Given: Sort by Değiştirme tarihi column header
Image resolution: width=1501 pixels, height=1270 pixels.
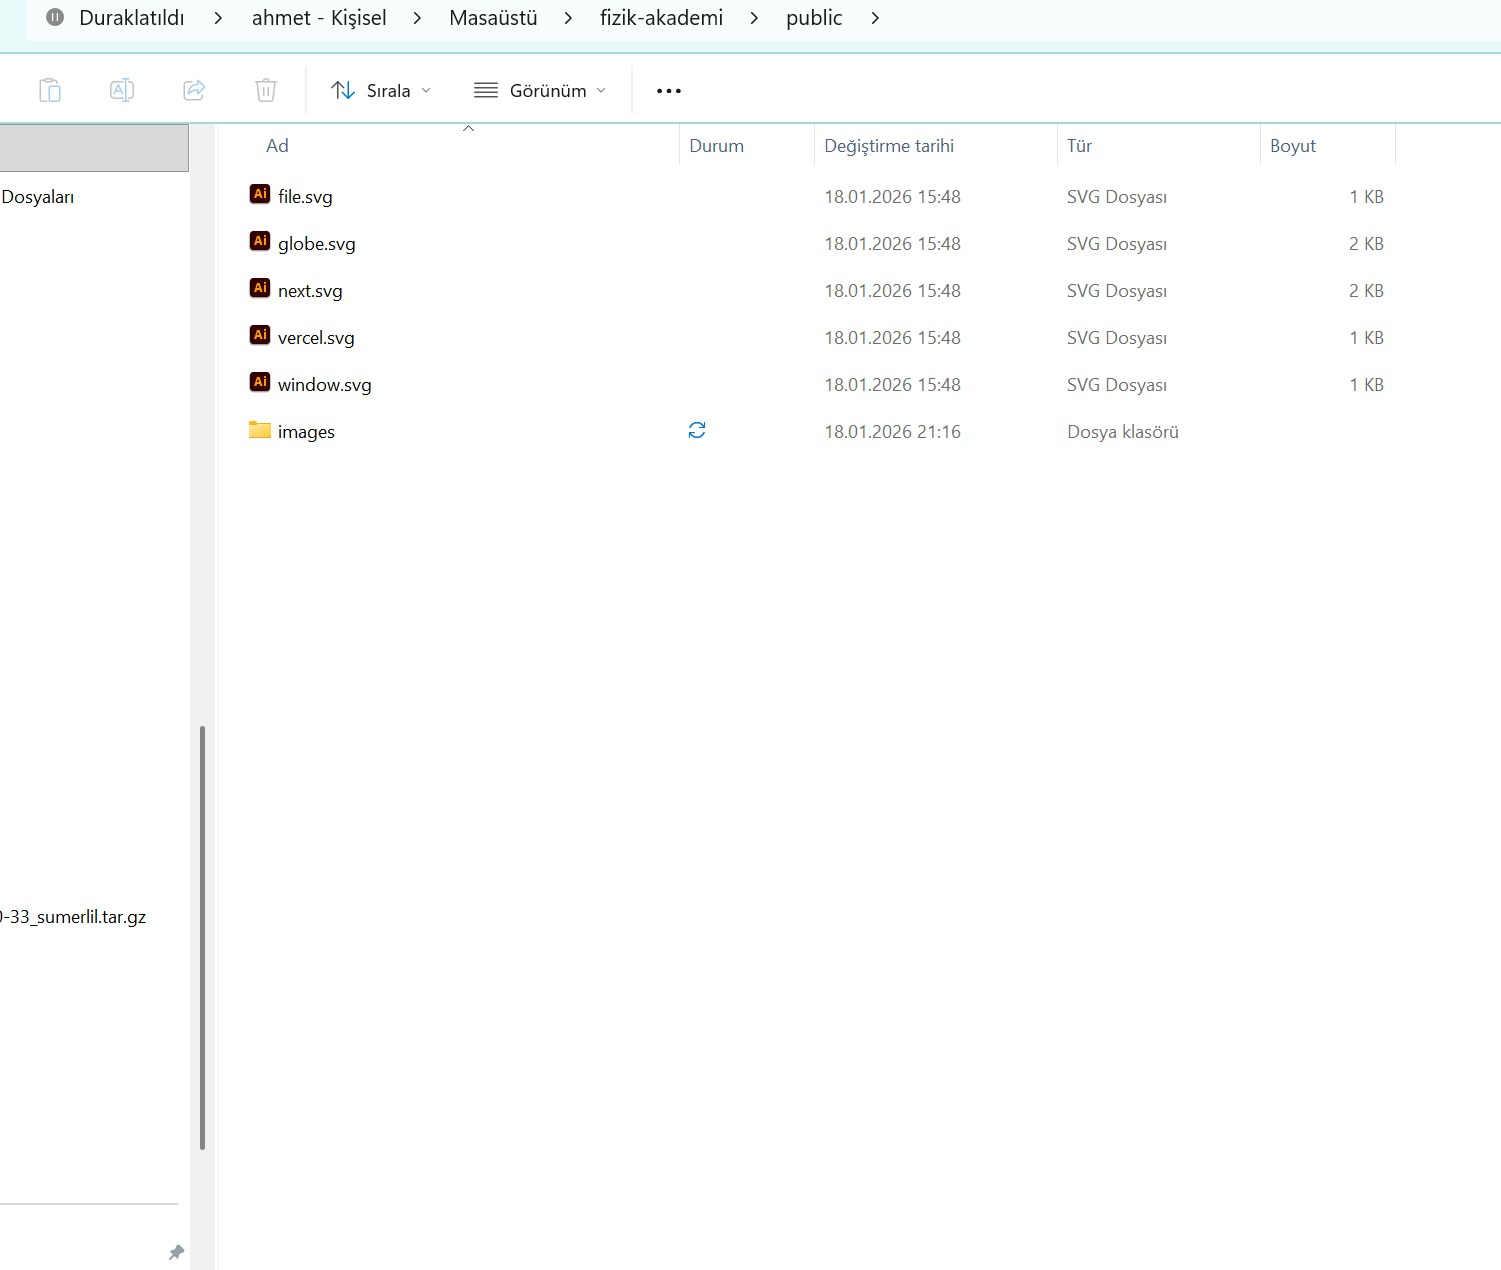Looking at the screenshot, I should 889,146.
